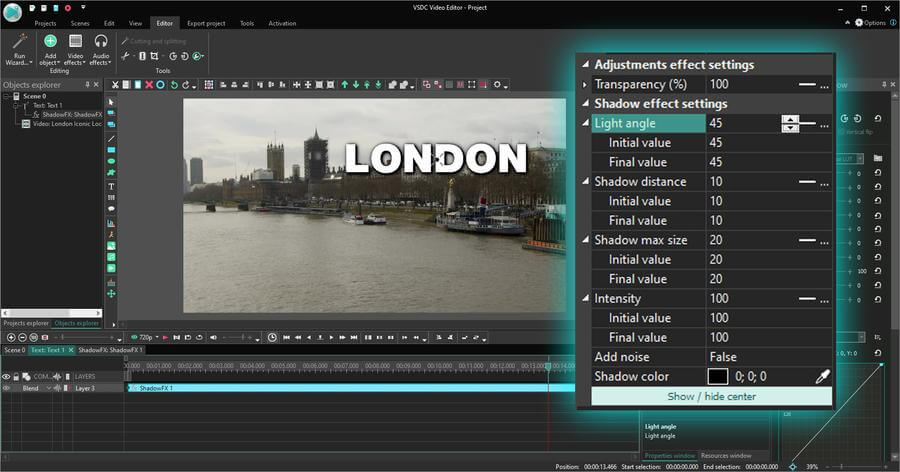This screenshot has width=900, height=472.
Task: Open the Tools menu tab
Action: pos(247,24)
